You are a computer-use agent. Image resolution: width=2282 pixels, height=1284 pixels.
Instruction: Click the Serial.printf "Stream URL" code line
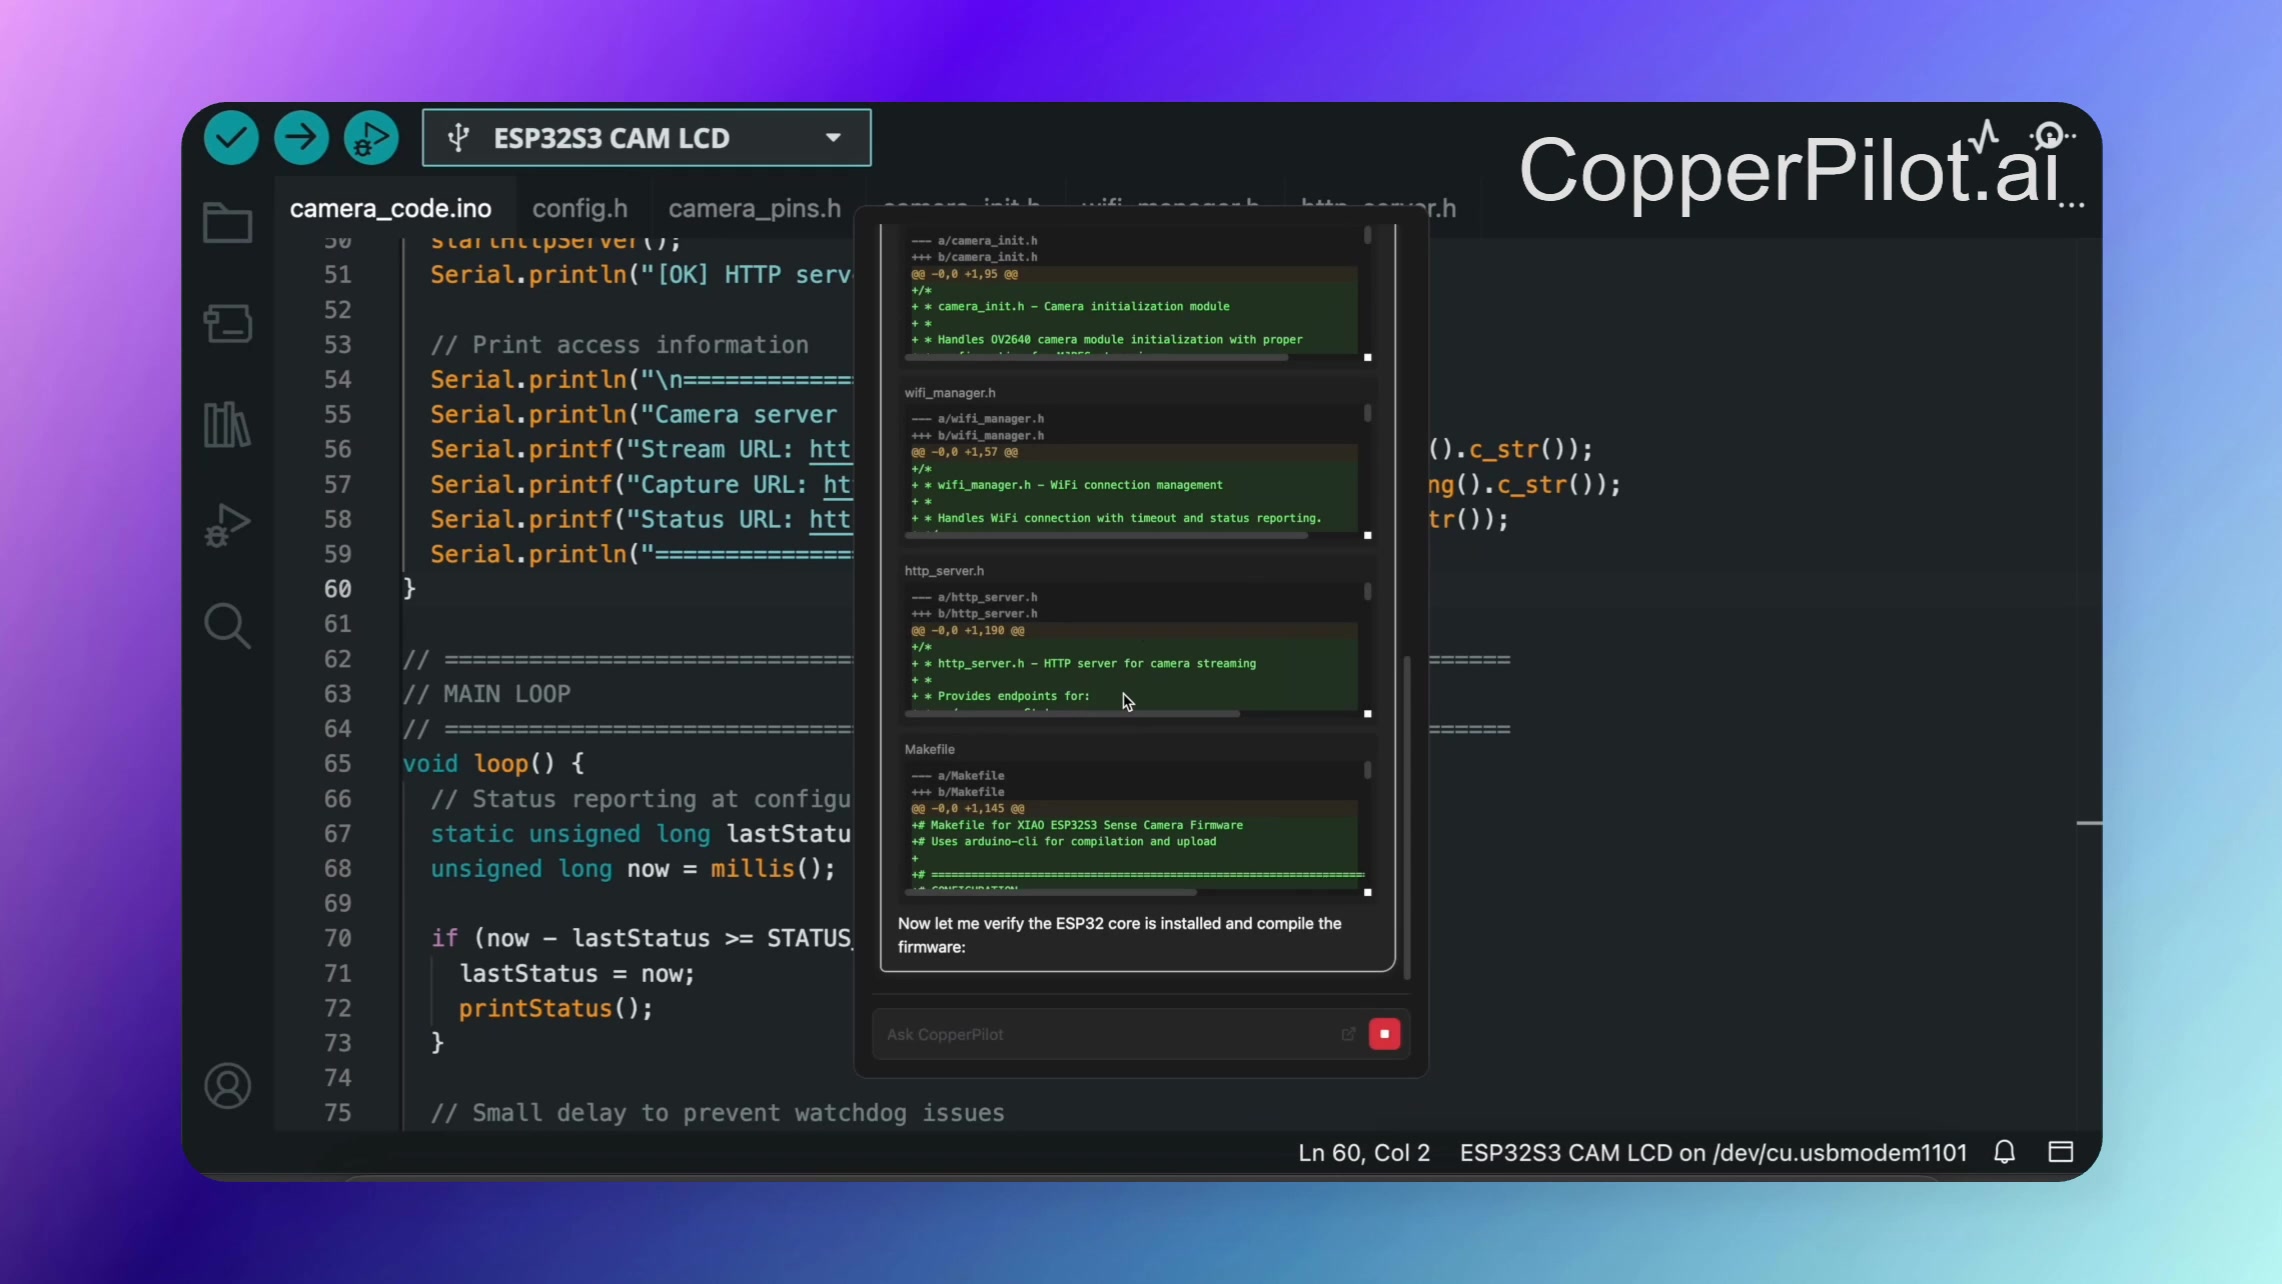[641, 450]
